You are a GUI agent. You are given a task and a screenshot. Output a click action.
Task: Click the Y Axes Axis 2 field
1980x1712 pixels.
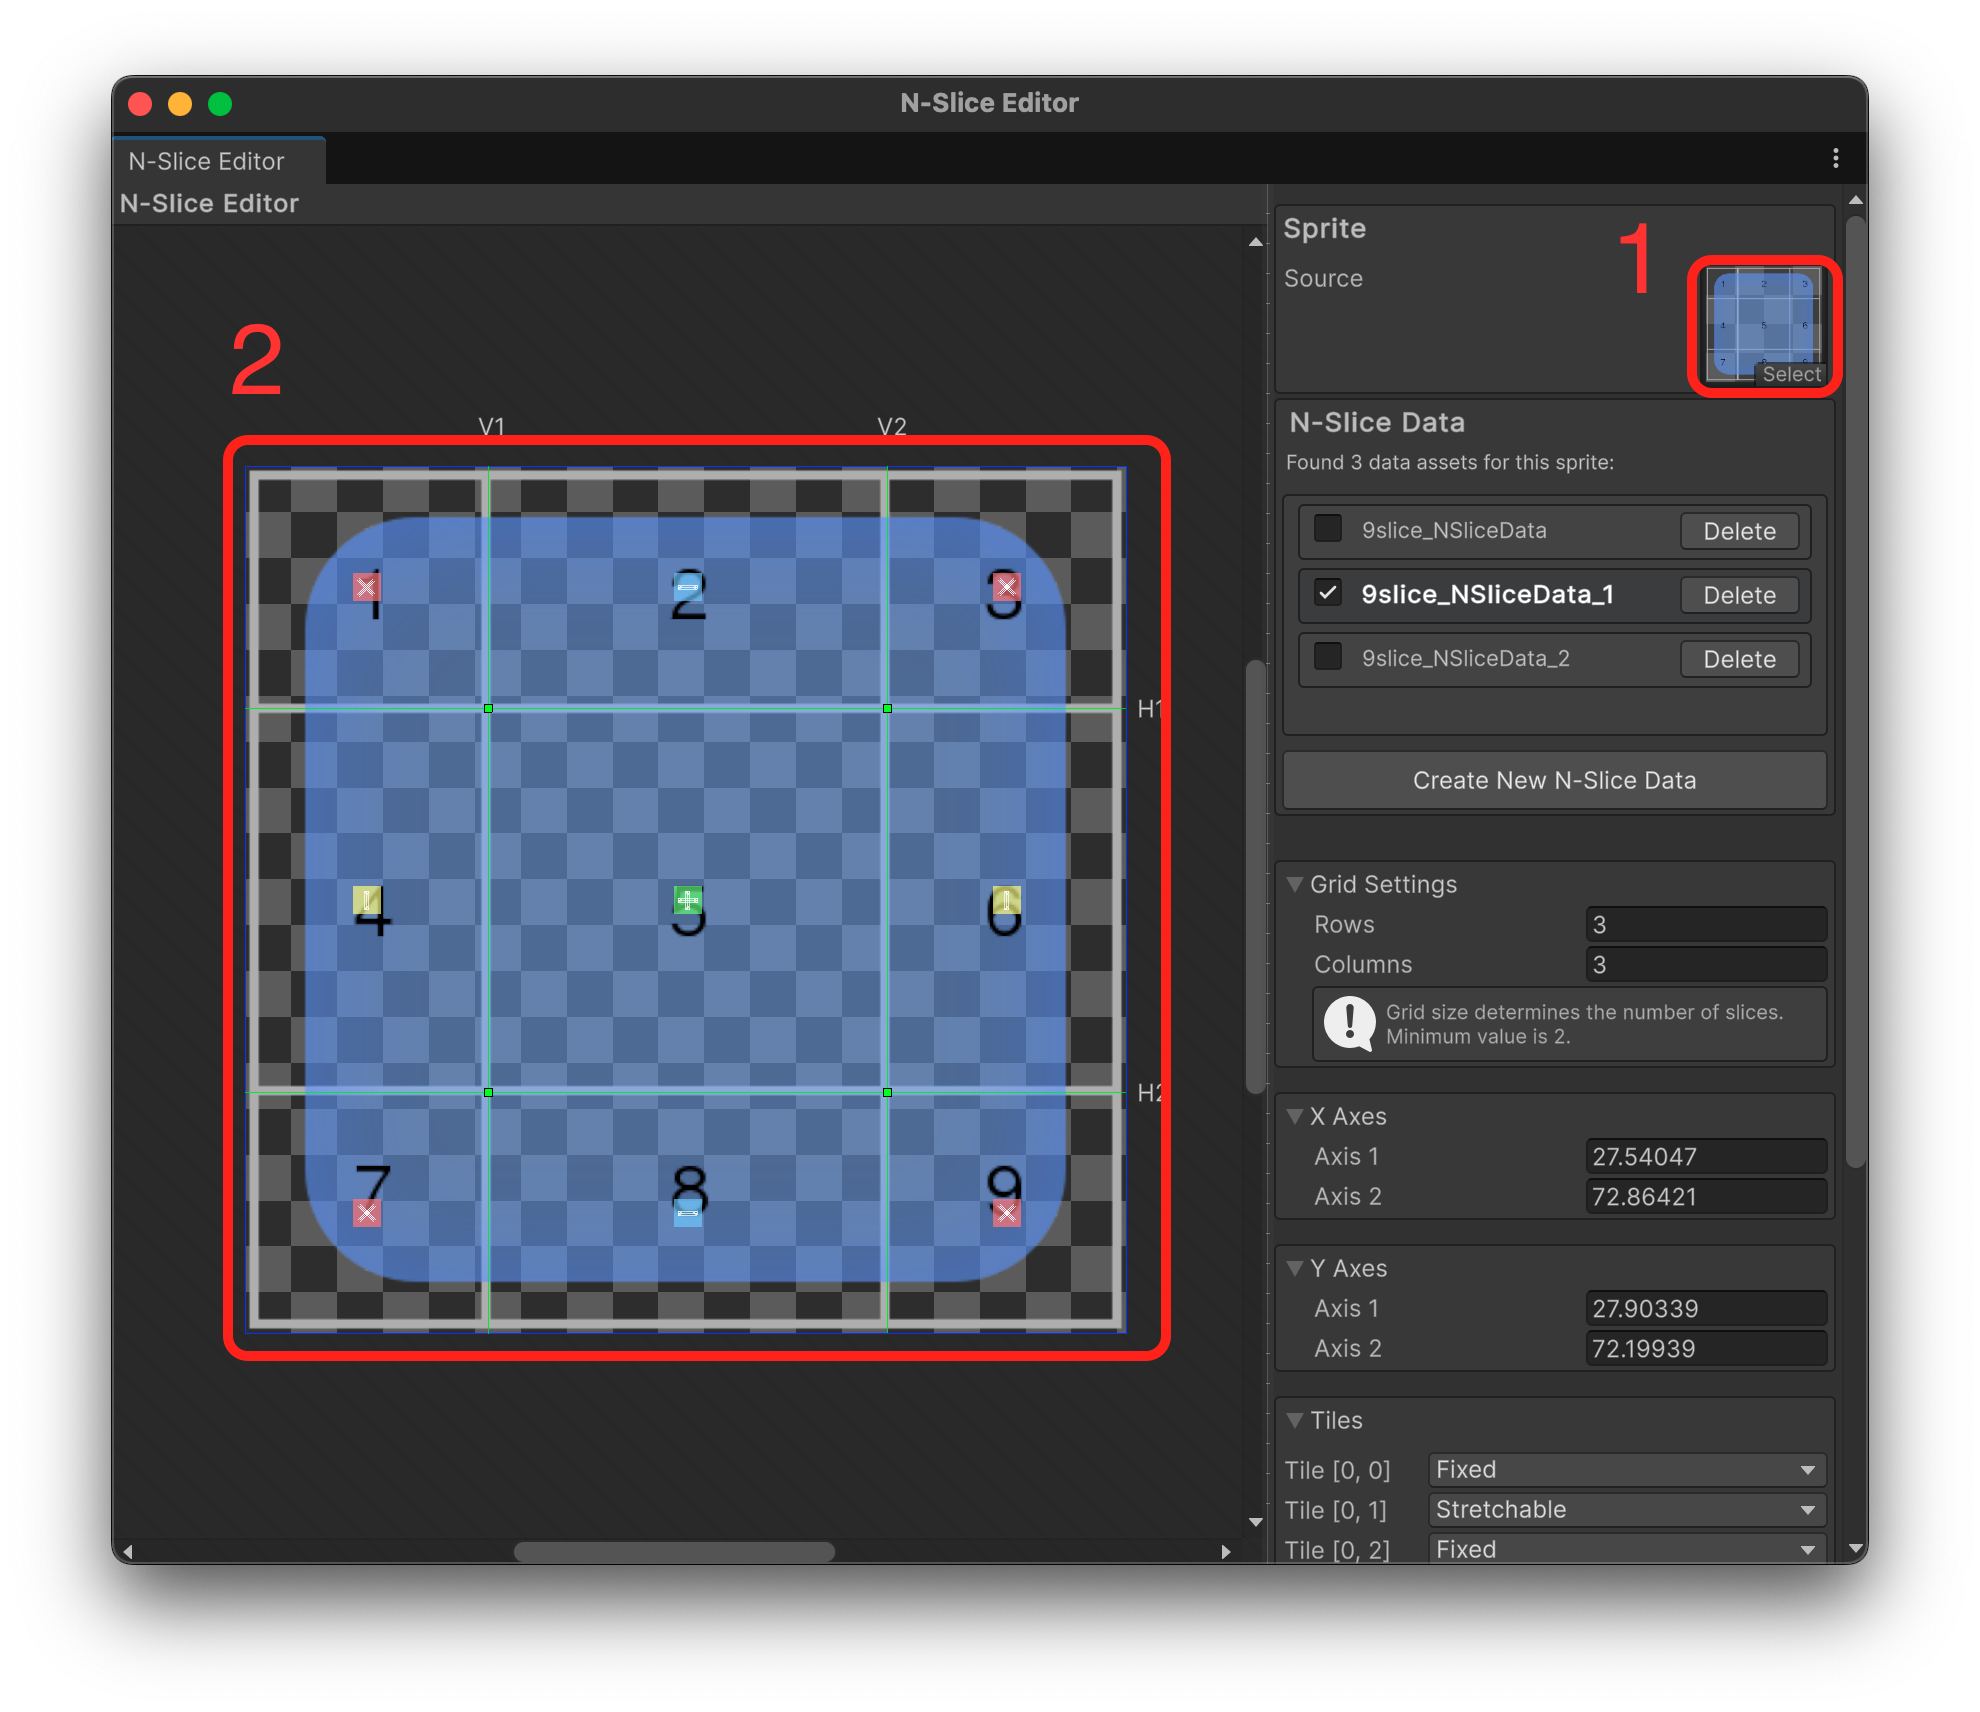1706,1348
